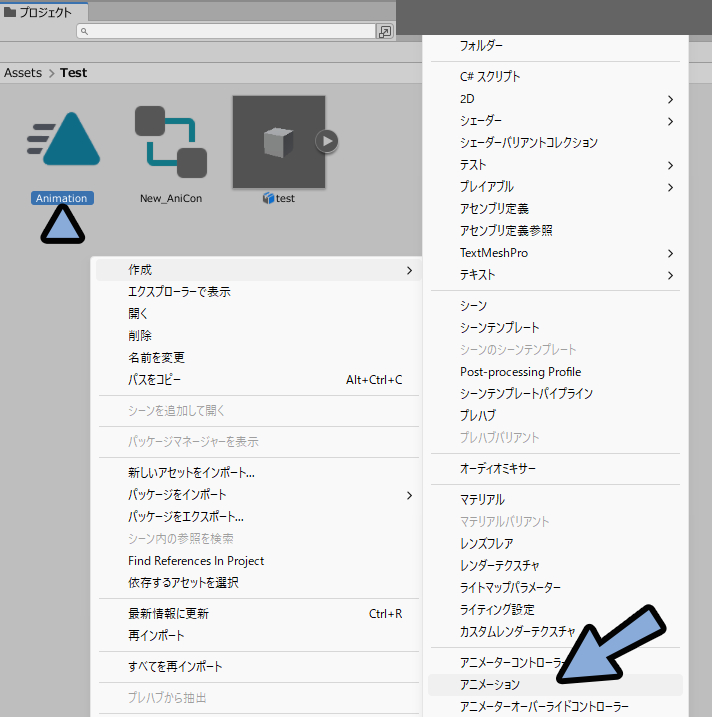This screenshot has width=712, height=717.
Task: Create a Post-processing Profile
Action: coord(555,372)
